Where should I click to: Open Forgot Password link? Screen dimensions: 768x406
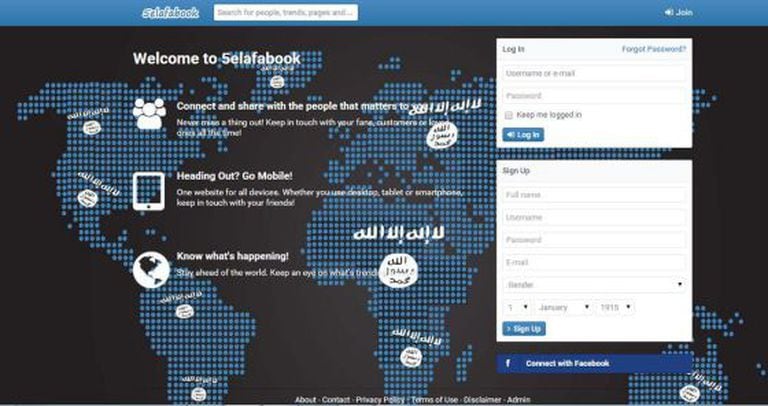tap(654, 49)
